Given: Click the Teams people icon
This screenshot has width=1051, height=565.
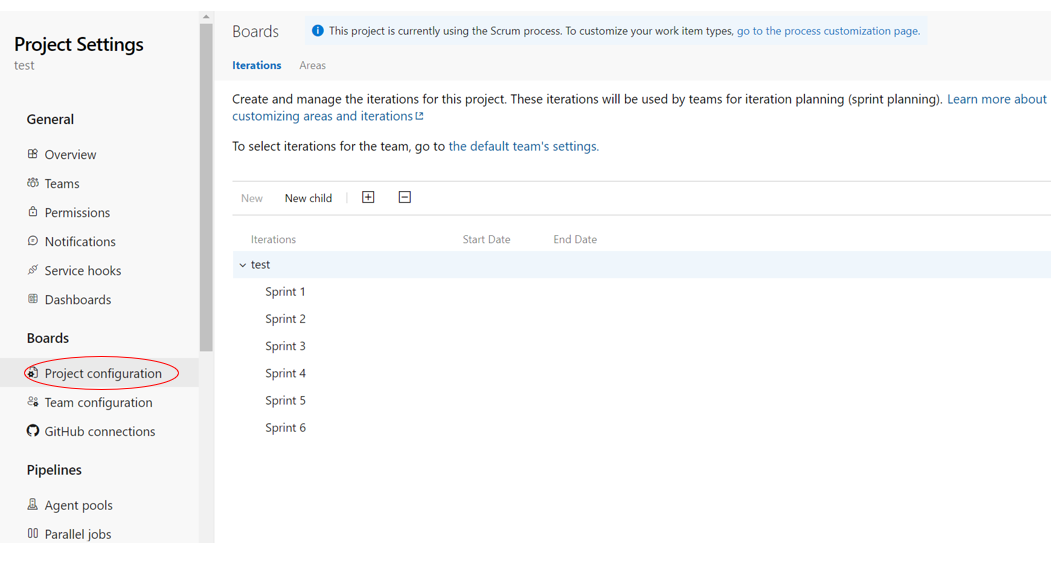Looking at the screenshot, I should (32, 182).
